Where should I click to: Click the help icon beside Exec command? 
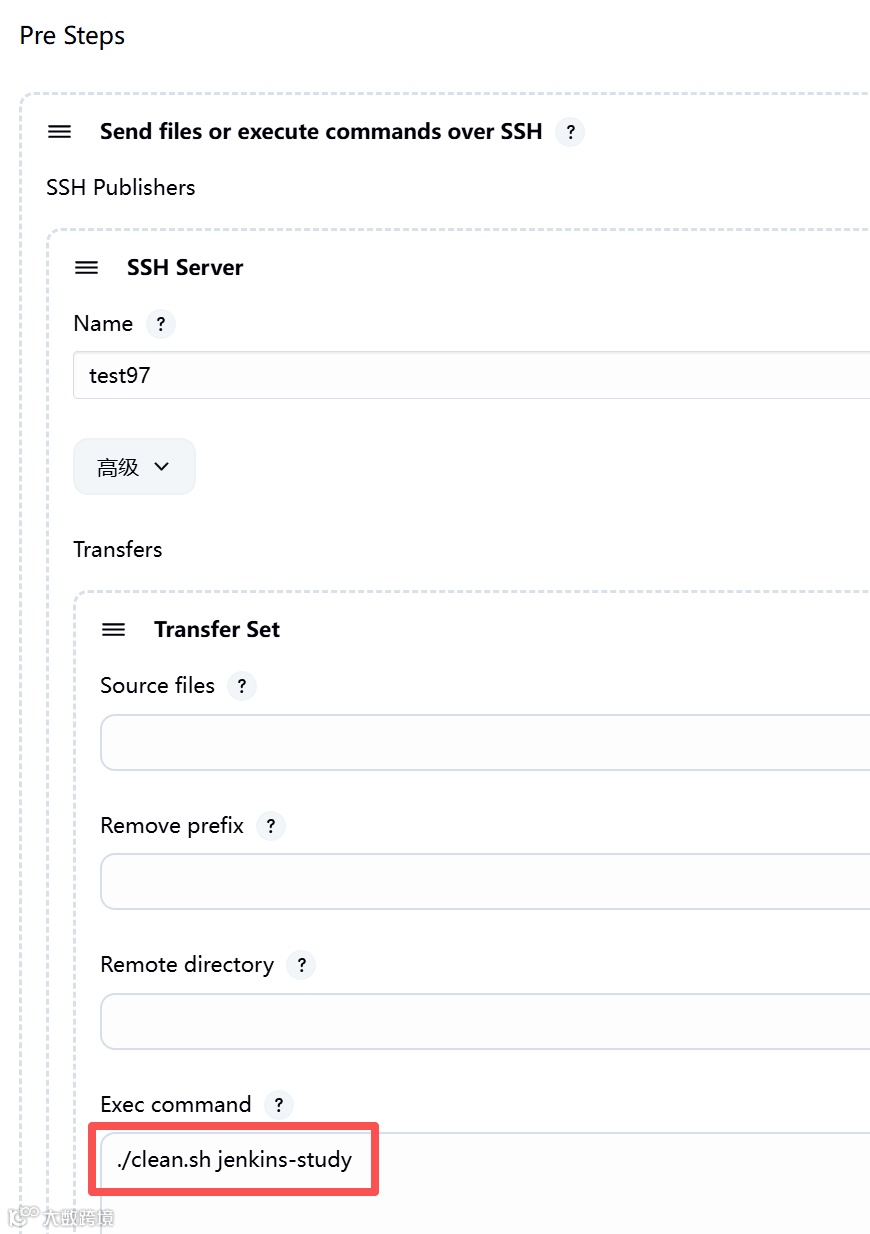(279, 1105)
